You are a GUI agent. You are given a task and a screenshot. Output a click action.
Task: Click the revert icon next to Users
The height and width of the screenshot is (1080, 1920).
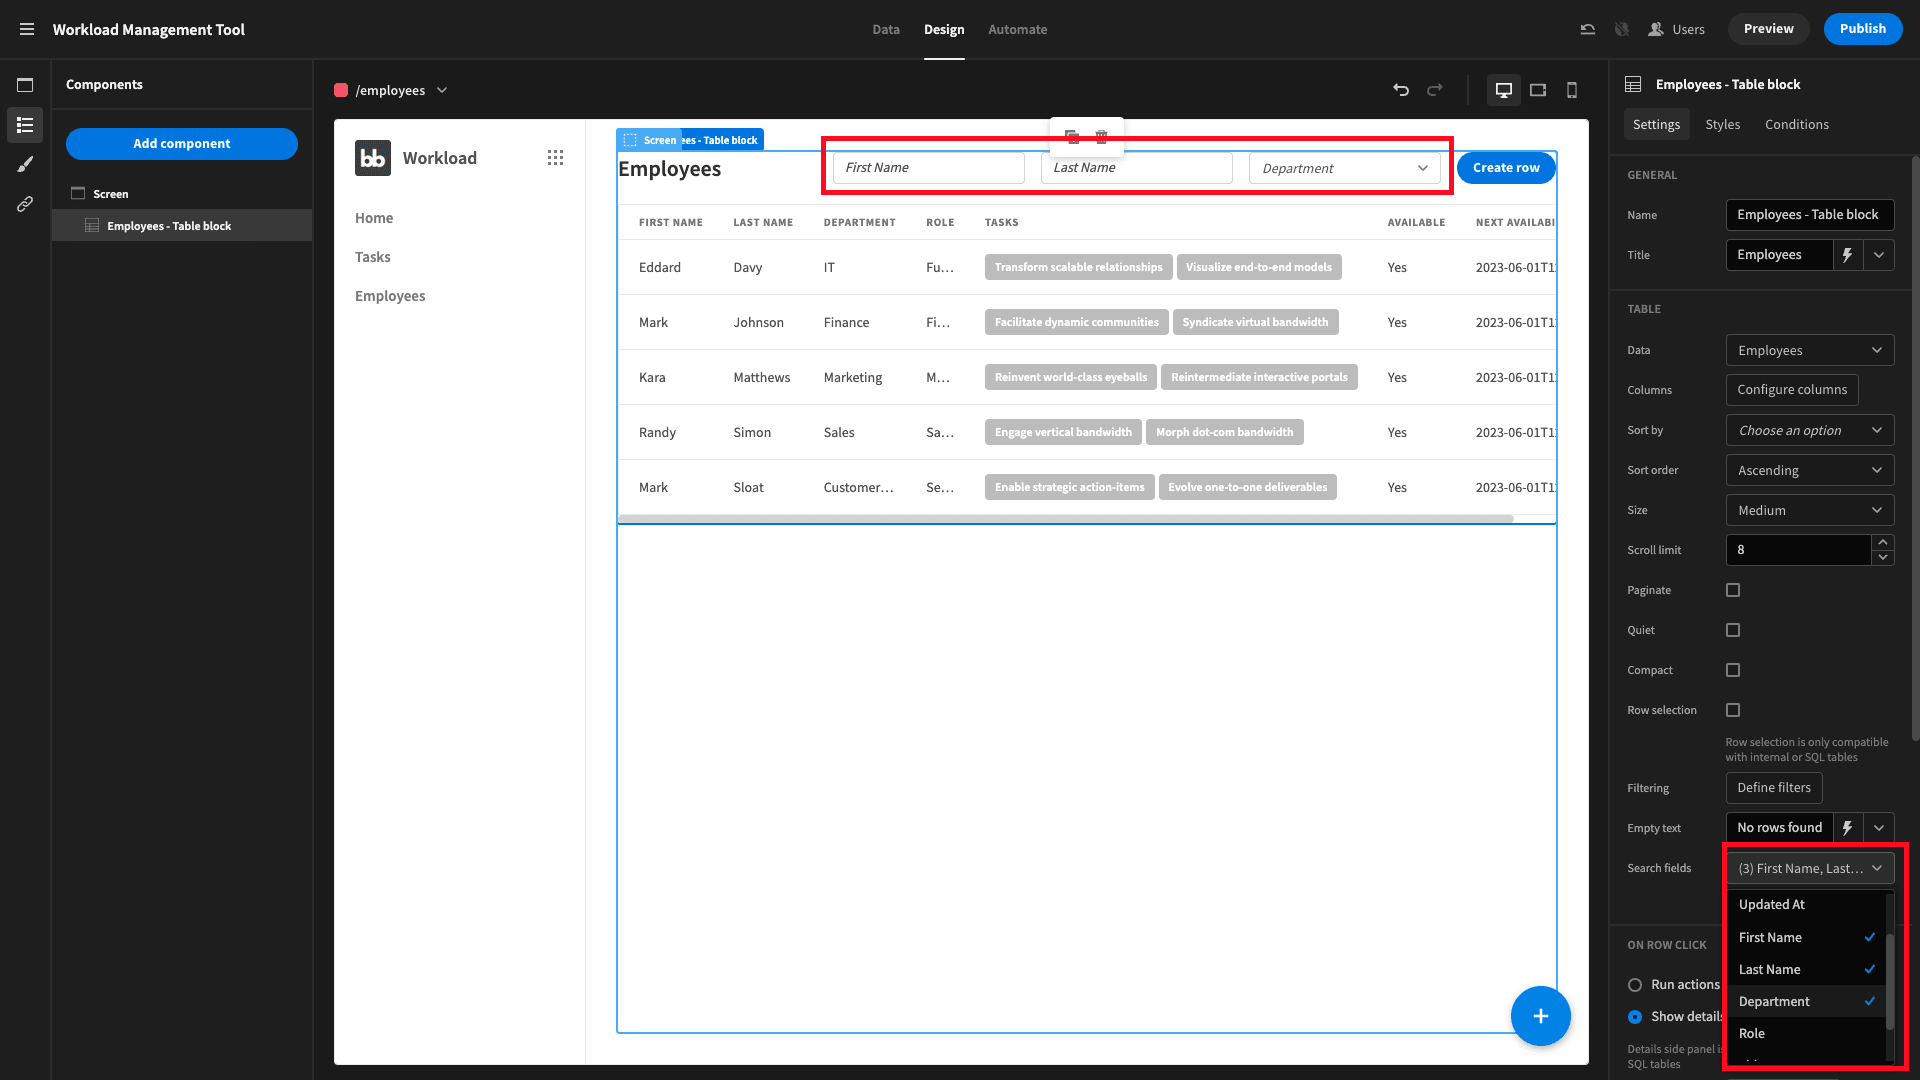(x=1587, y=29)
